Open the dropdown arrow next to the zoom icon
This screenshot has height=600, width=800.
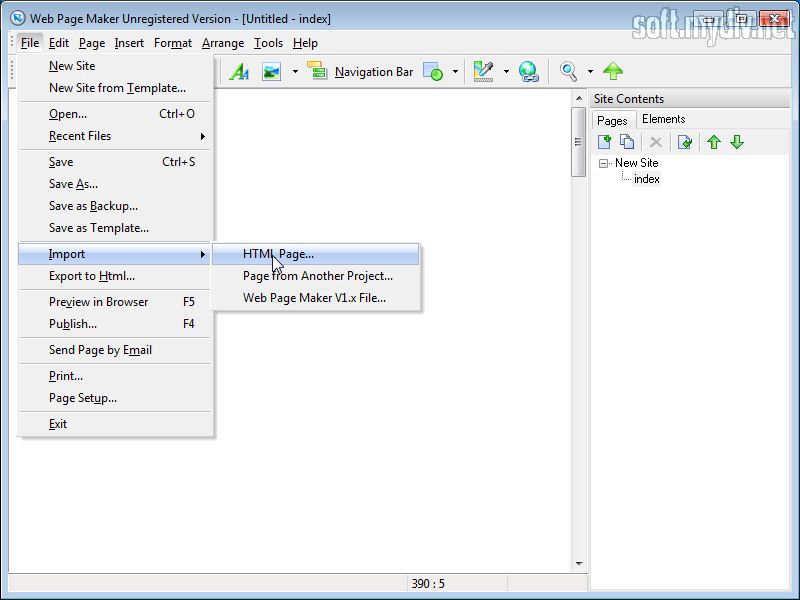pos(590,71)
